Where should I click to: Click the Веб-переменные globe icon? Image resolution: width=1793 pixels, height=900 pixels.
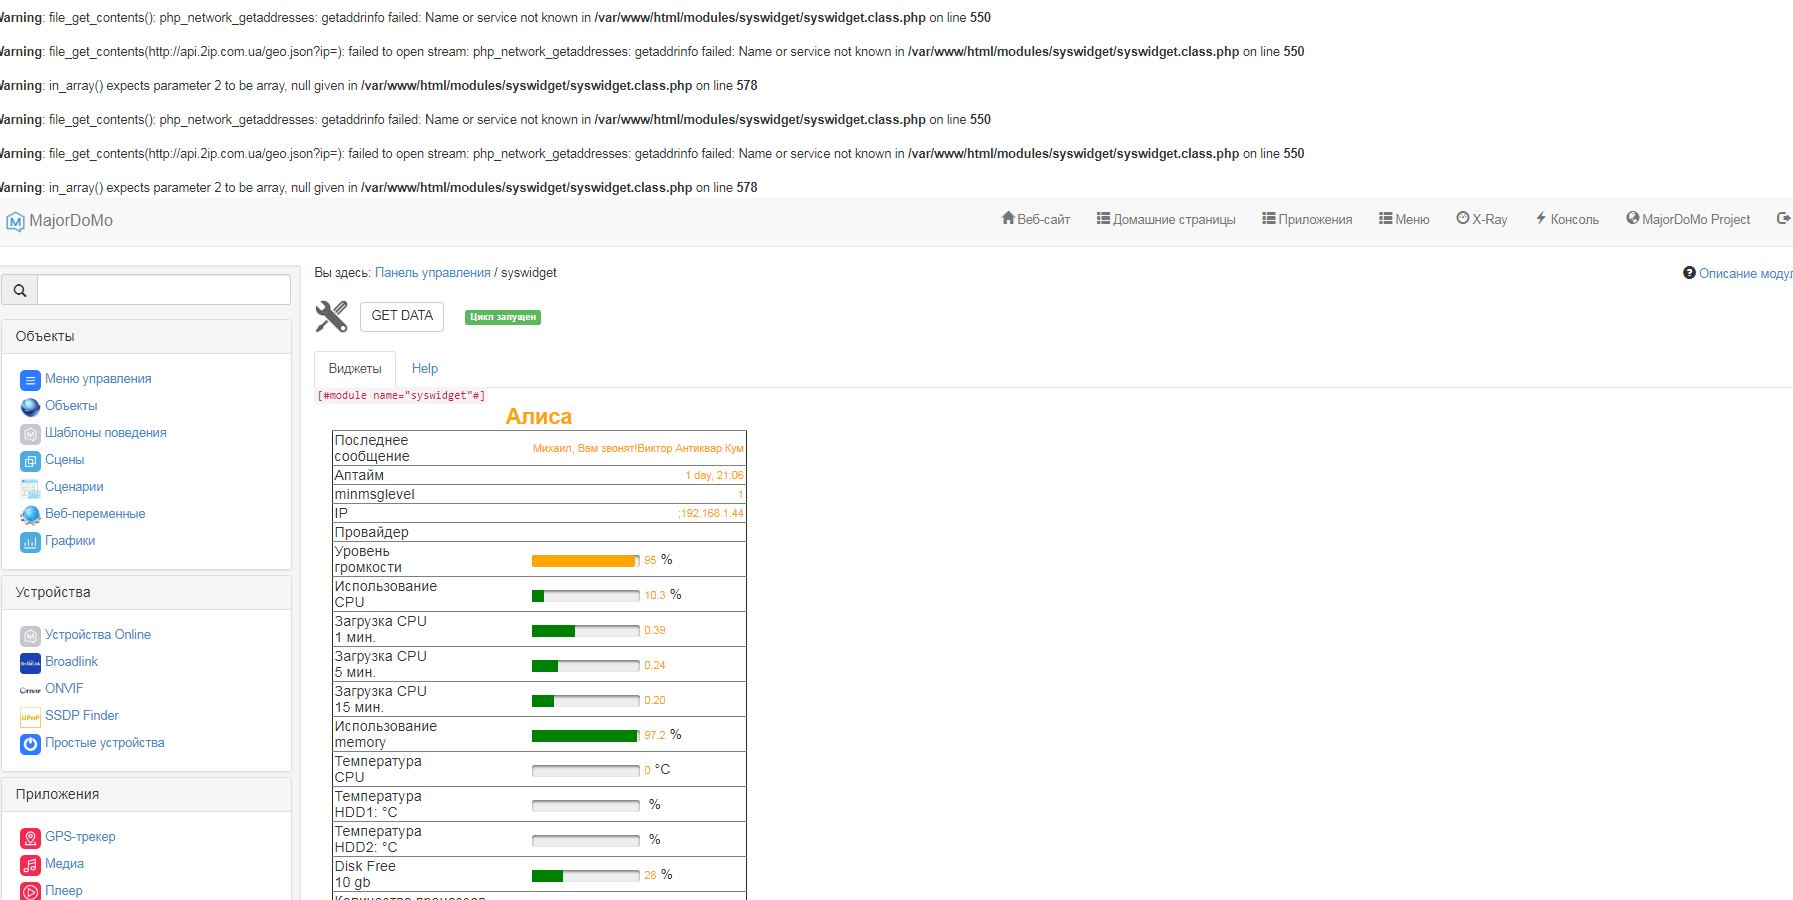(x=30, y=515)
